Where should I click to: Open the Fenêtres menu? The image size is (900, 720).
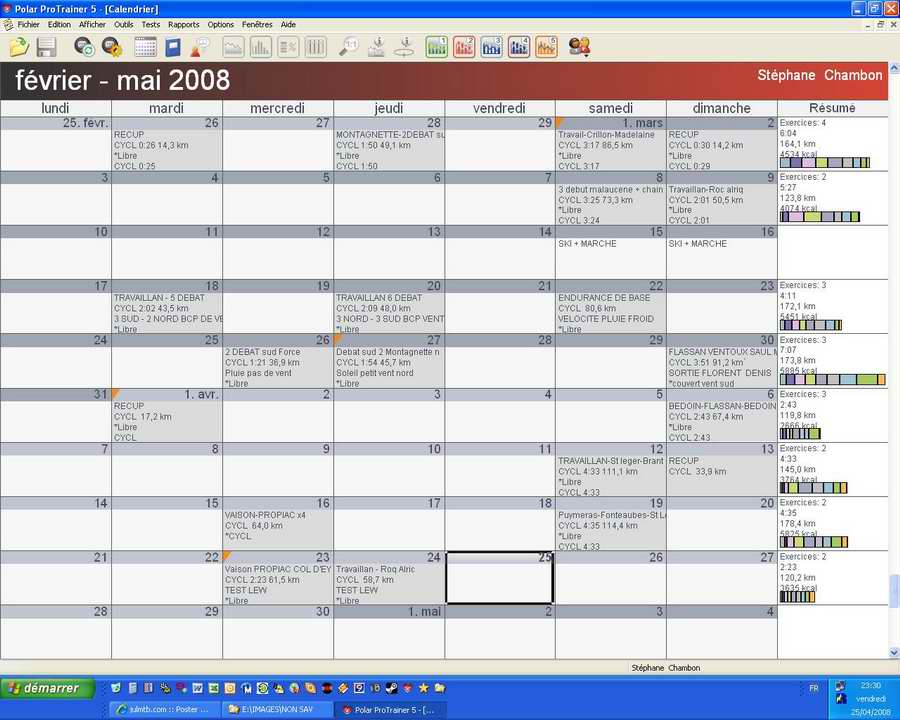[257, 24]
